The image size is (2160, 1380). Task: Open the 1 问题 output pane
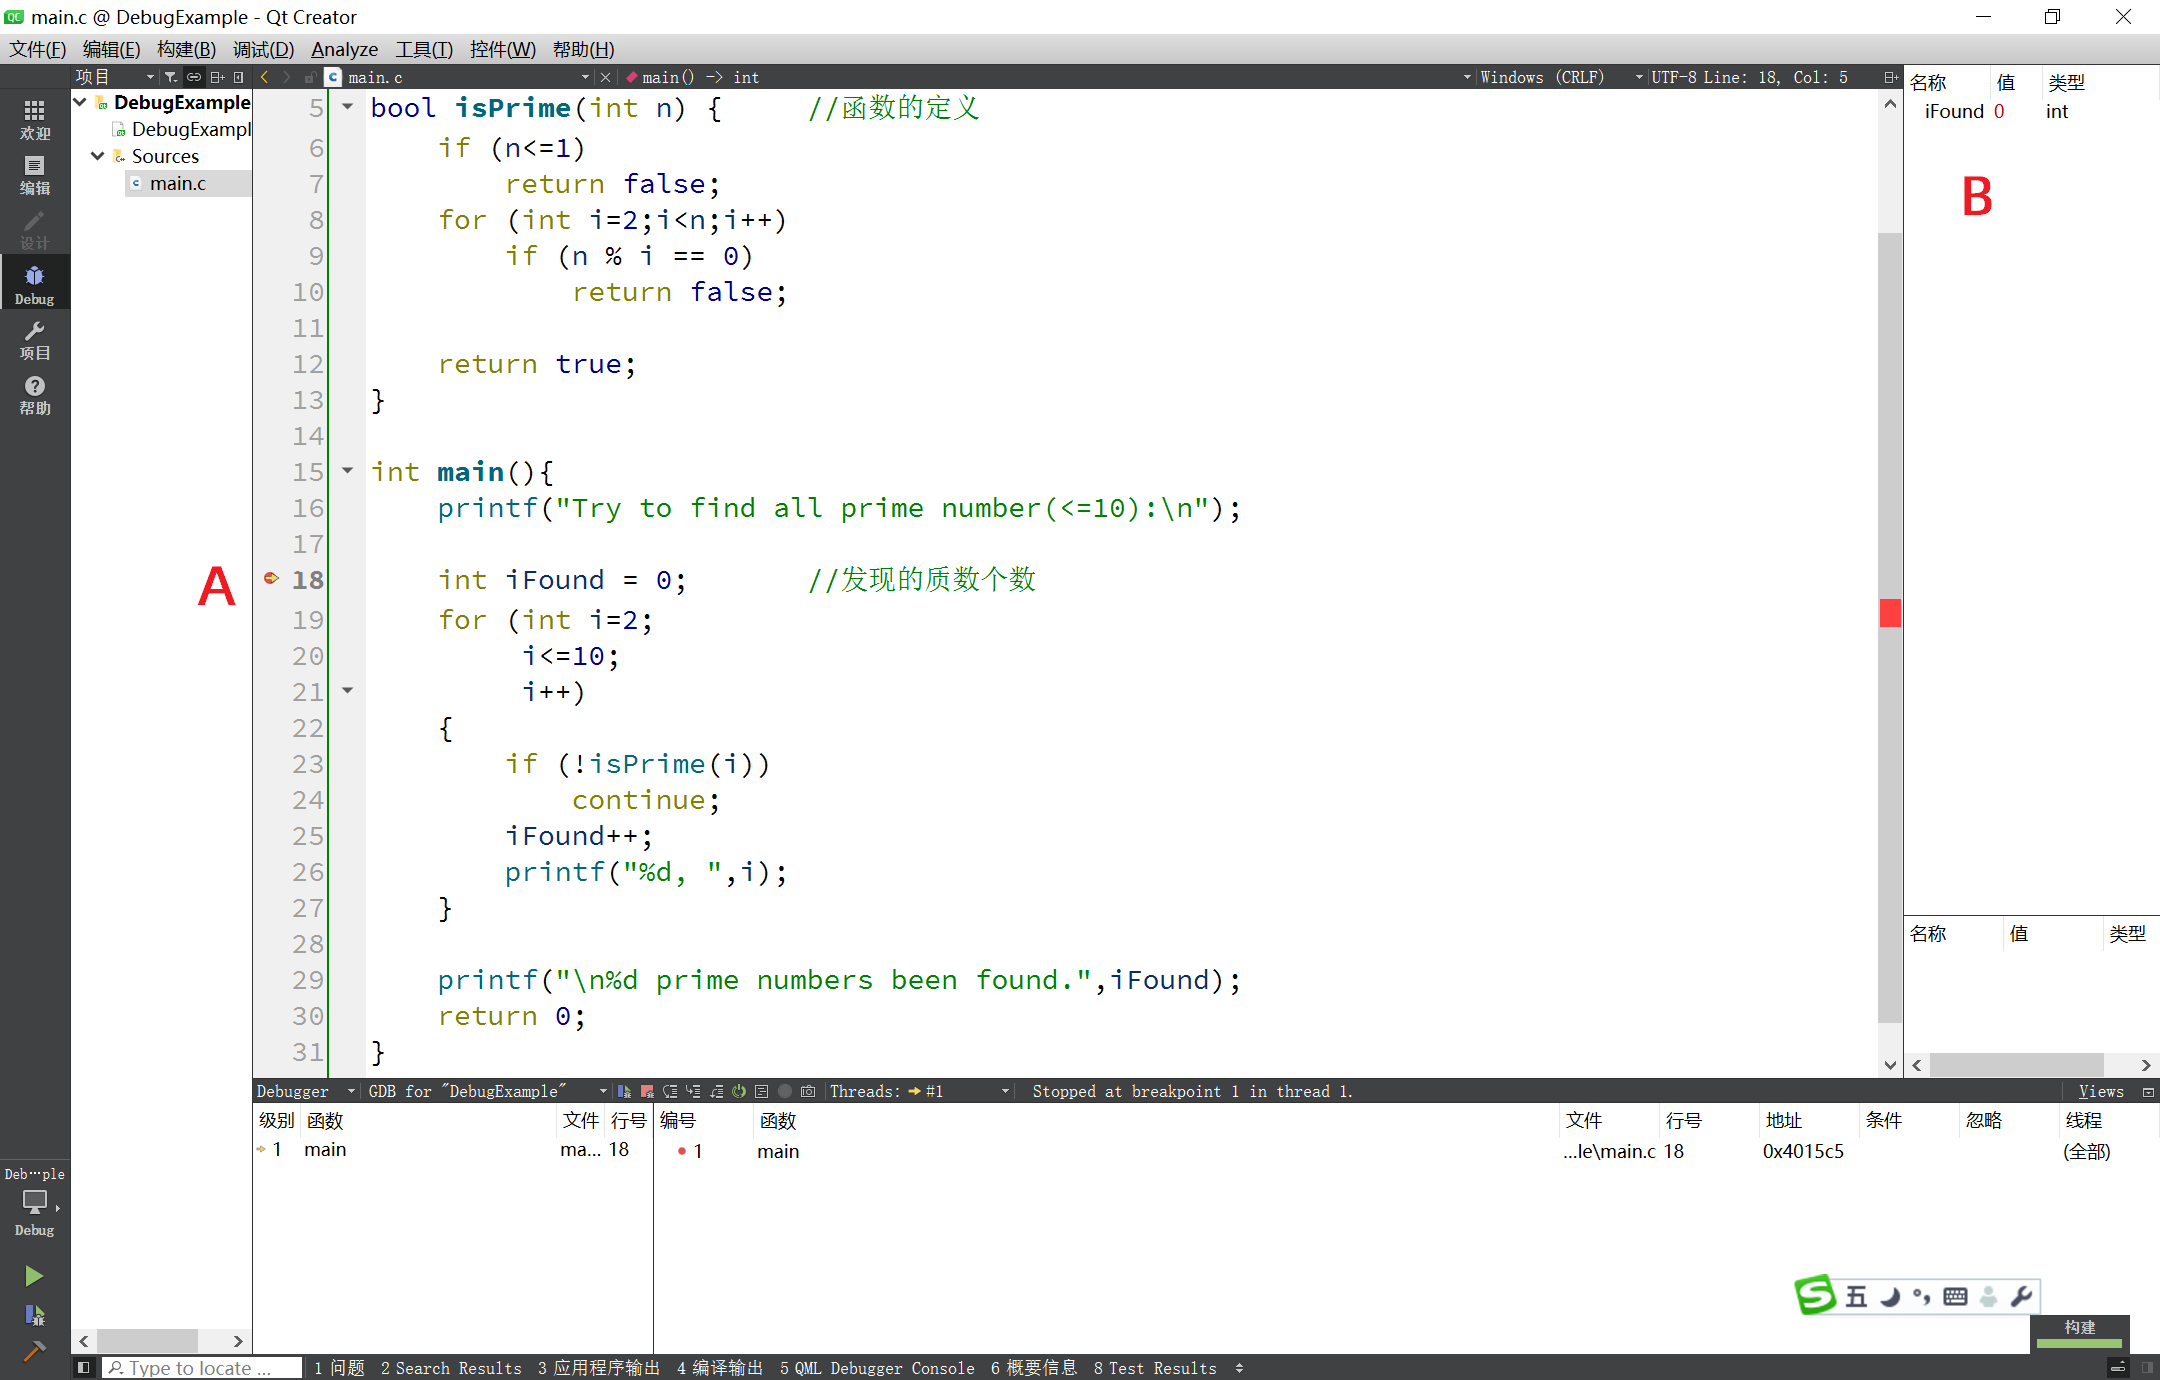coord(339,1367)
